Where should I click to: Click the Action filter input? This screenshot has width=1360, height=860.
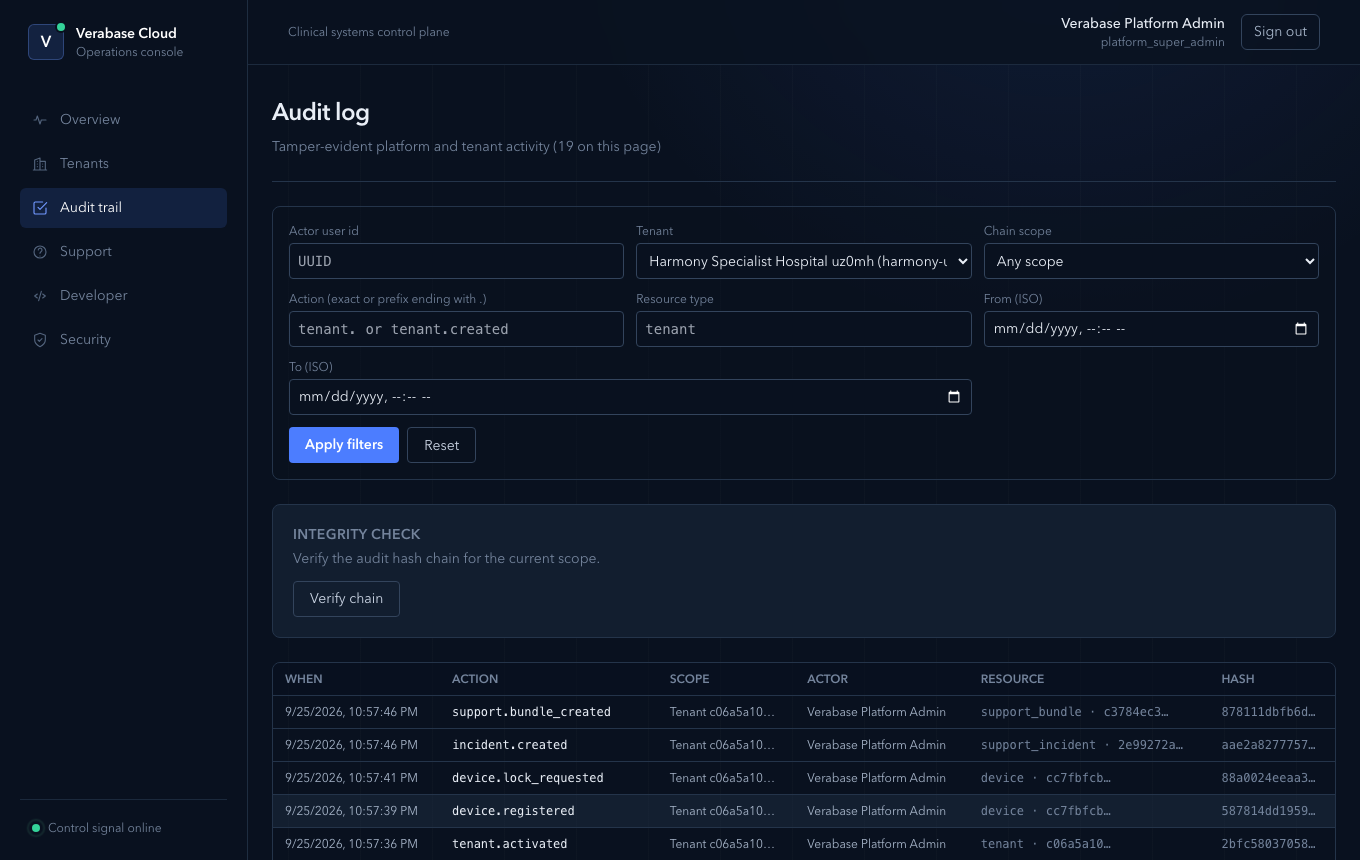point(456,329)
